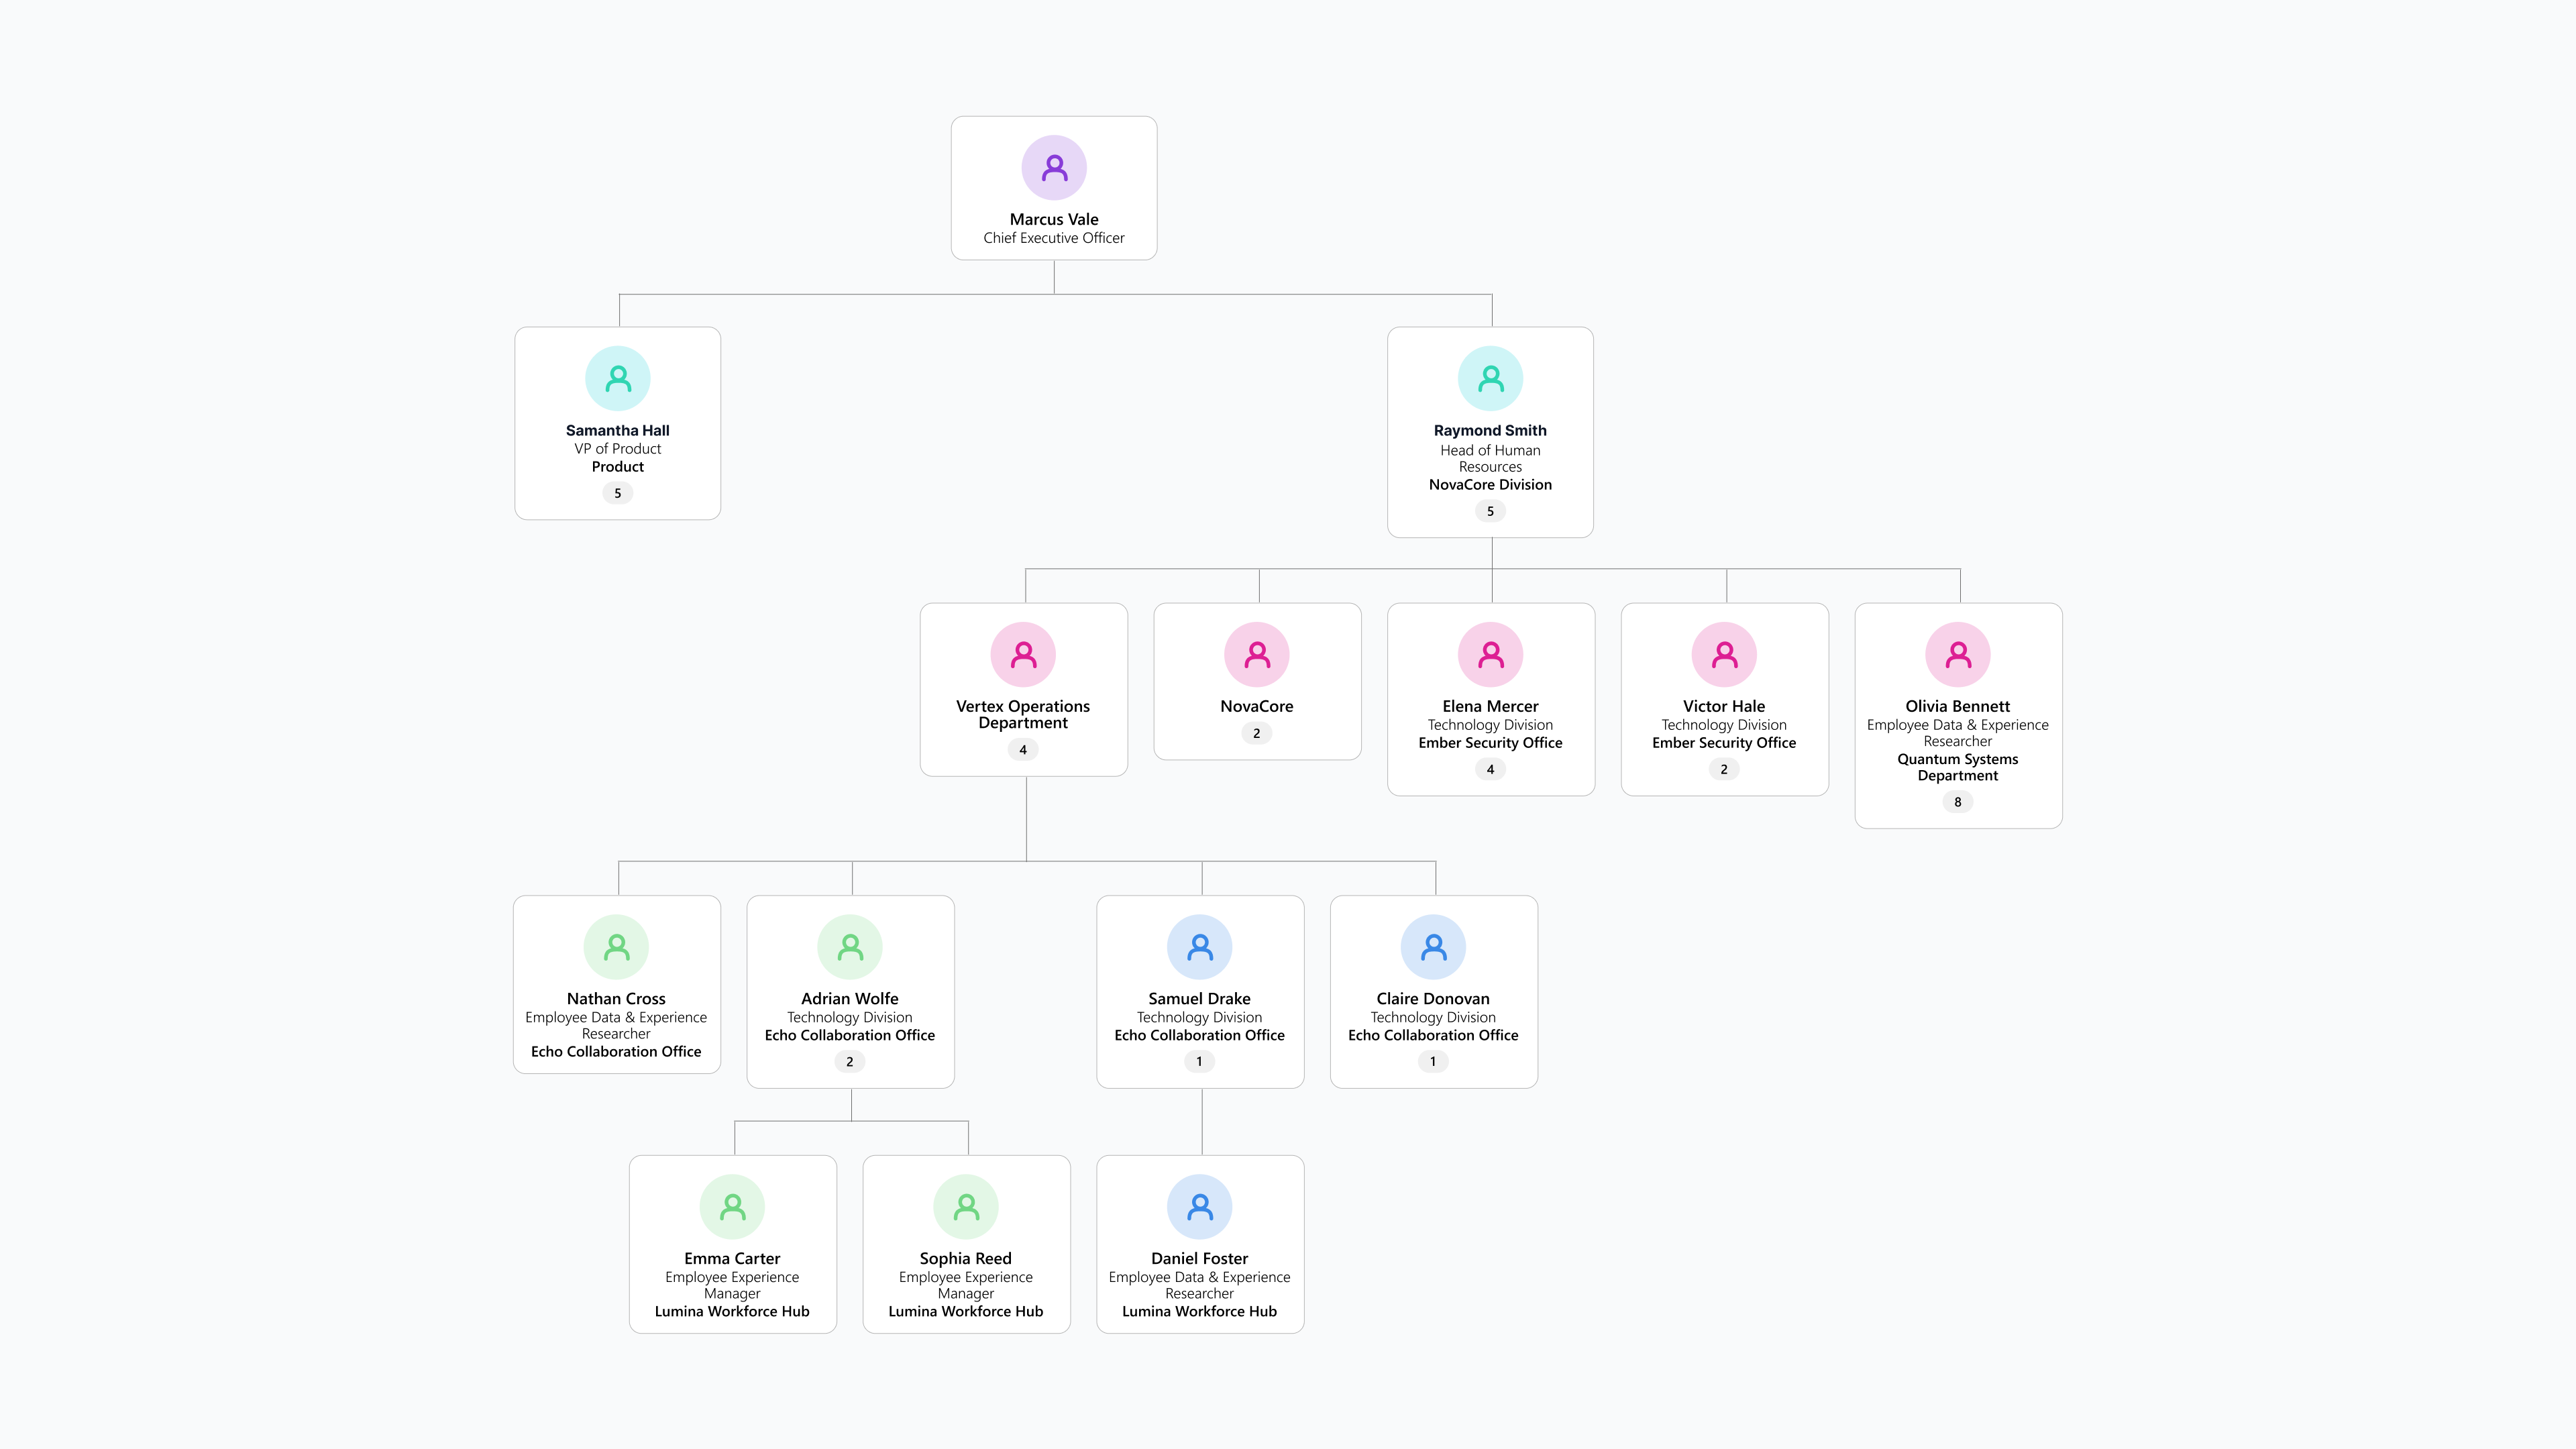Click Raymond Smith's avatar icon

coord(1490,379)
